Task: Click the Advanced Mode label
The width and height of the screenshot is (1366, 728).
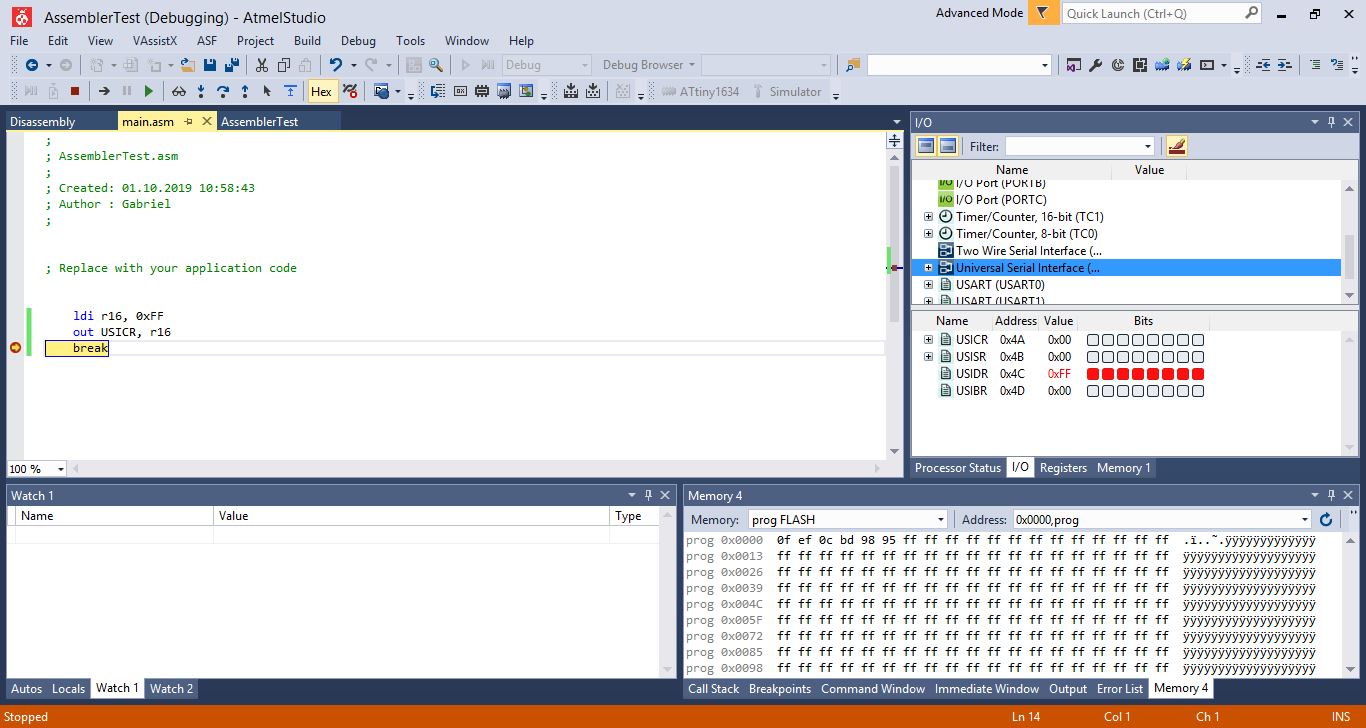Action: point(979,13)
